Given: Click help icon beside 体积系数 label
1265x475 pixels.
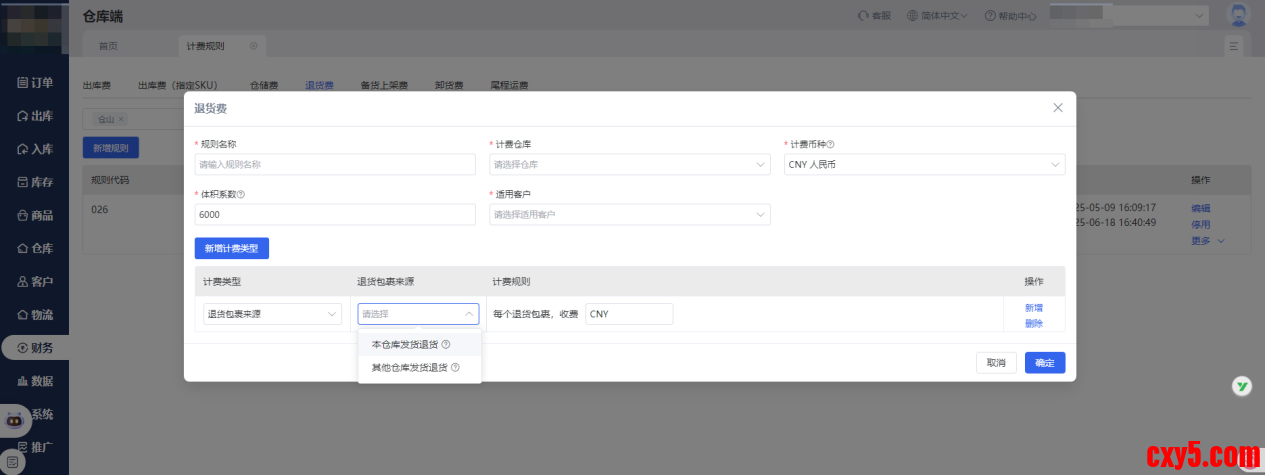Looking at the screenshot, I should click(241, 195).
